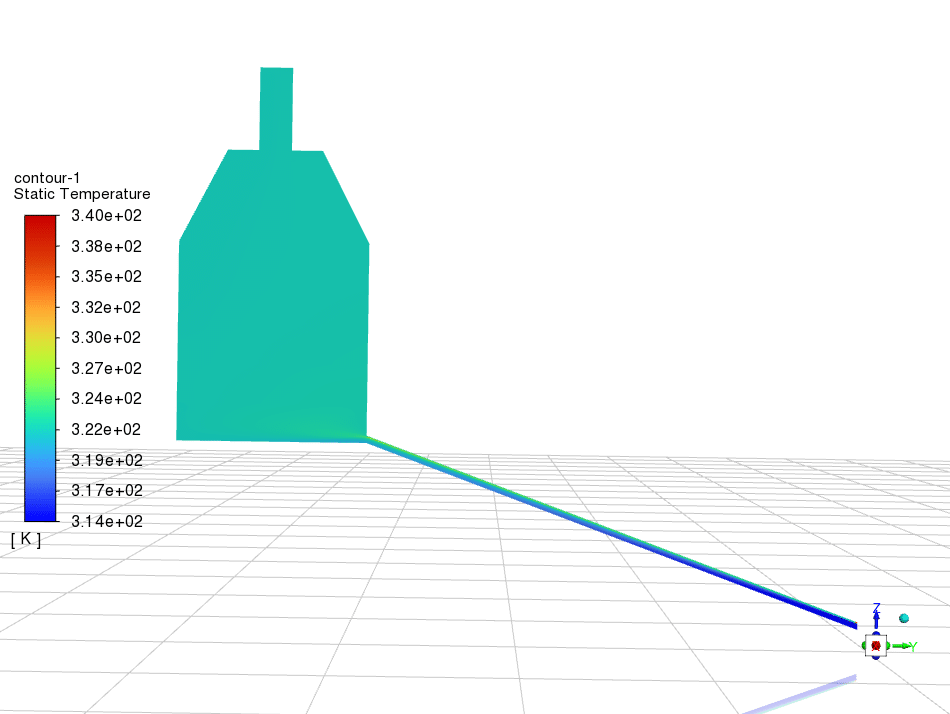Click the red X axis center of the triad
The width and height of the screenshot is (950, 714).
click(876, 646)
